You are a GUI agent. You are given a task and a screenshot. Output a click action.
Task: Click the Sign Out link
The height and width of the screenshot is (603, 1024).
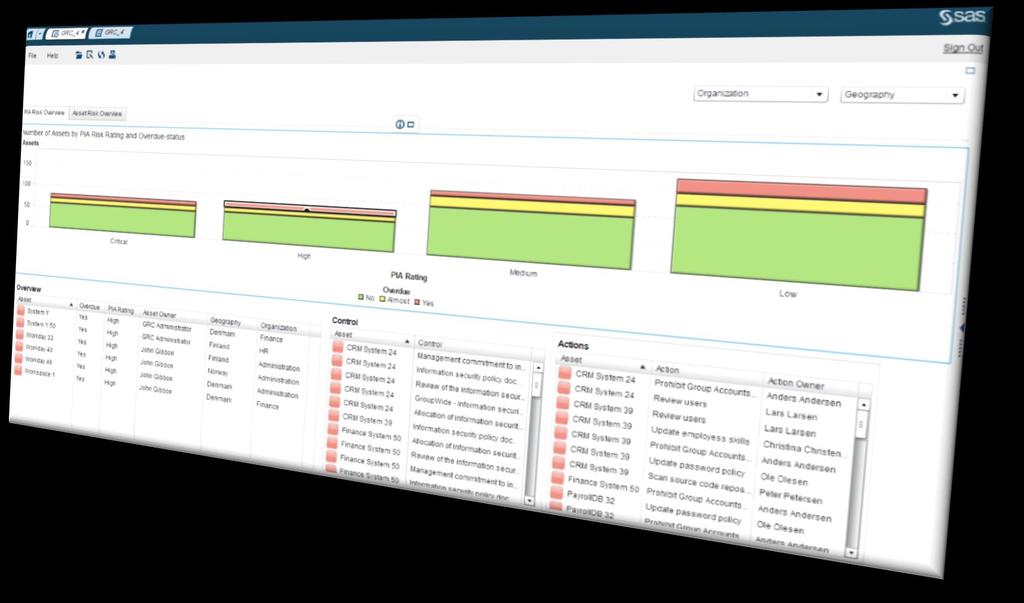(x=963, y=48)
